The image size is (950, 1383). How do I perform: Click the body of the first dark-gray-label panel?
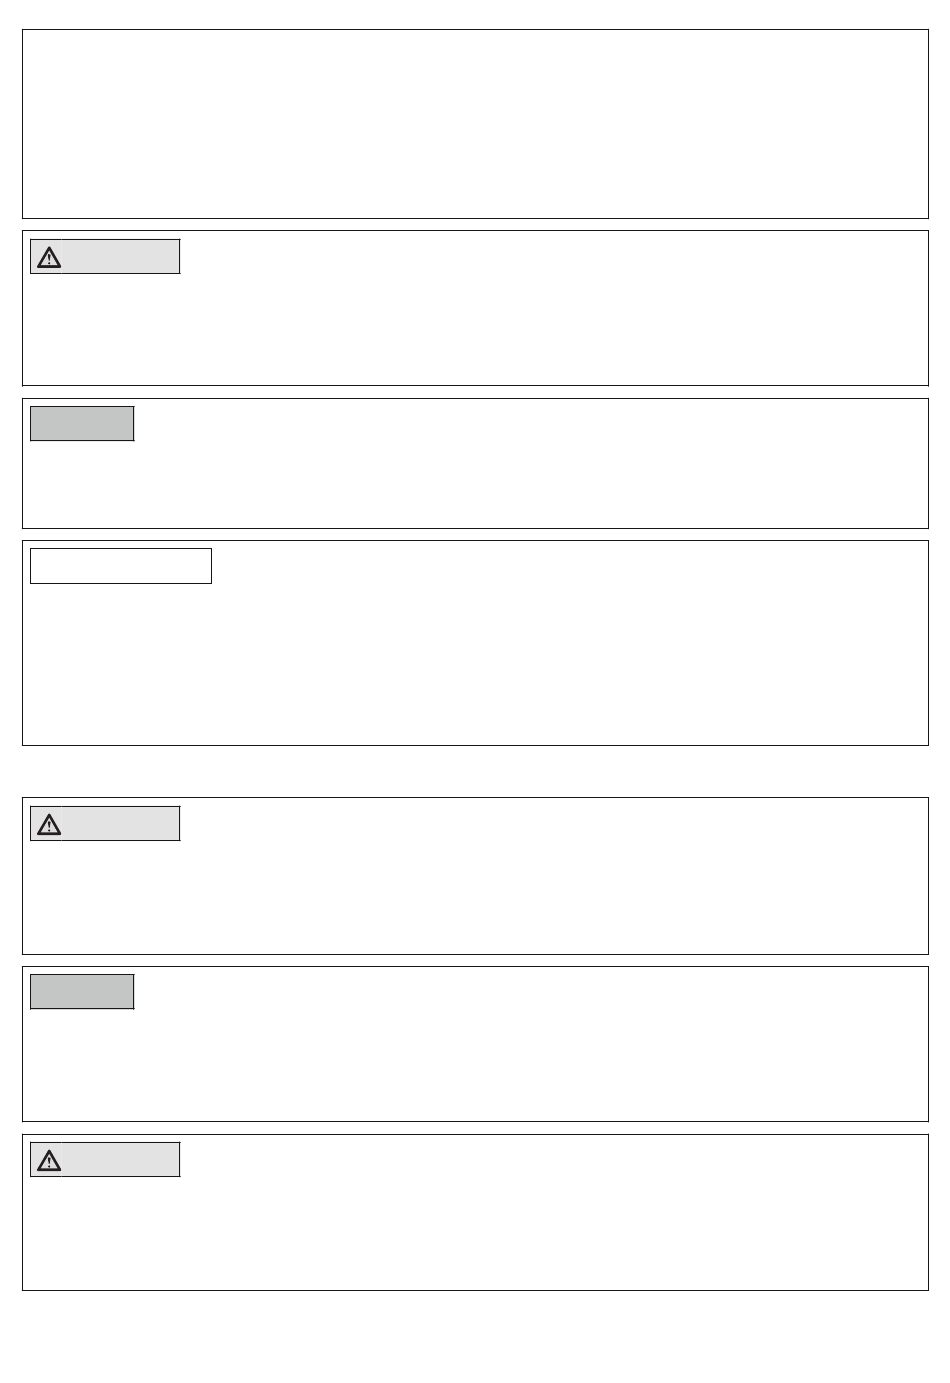click(x=475, y=483)
